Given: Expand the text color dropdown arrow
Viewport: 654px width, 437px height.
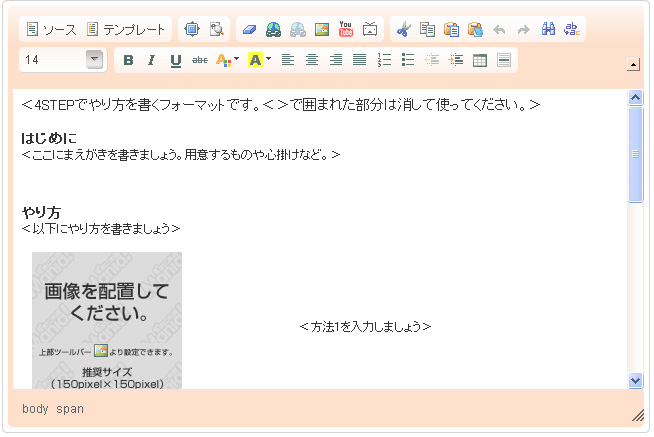Looking at the screenshot, I should pos(236,60).
